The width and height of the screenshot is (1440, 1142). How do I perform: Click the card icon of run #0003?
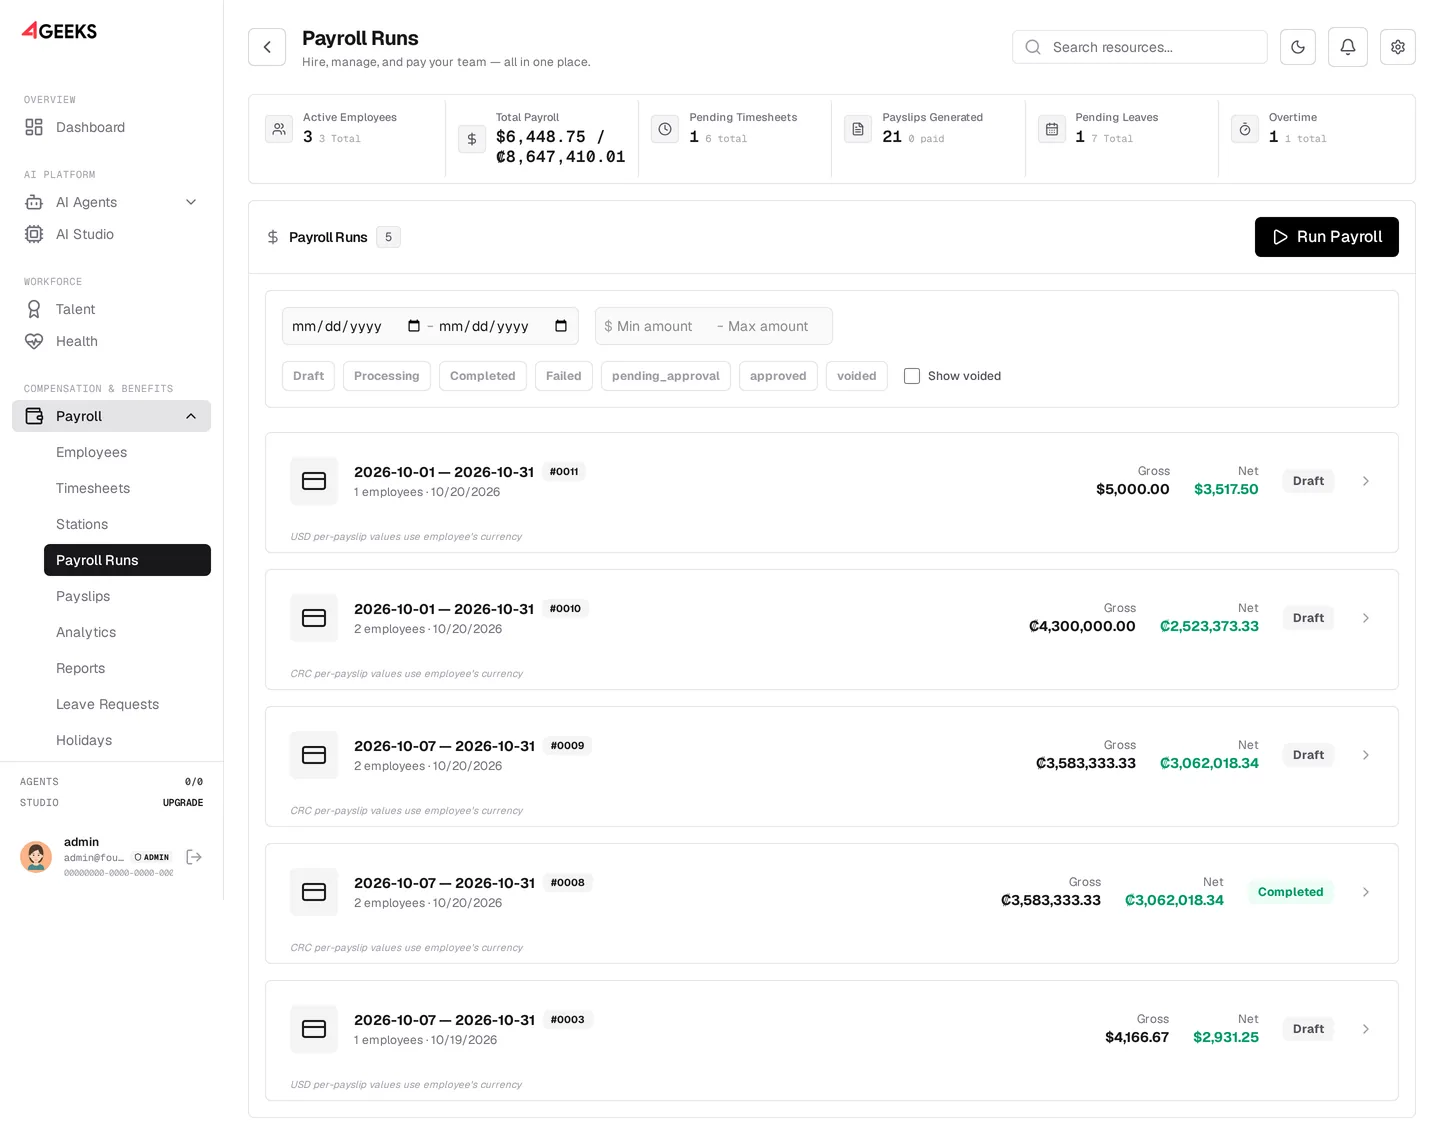click(314, 1029)
